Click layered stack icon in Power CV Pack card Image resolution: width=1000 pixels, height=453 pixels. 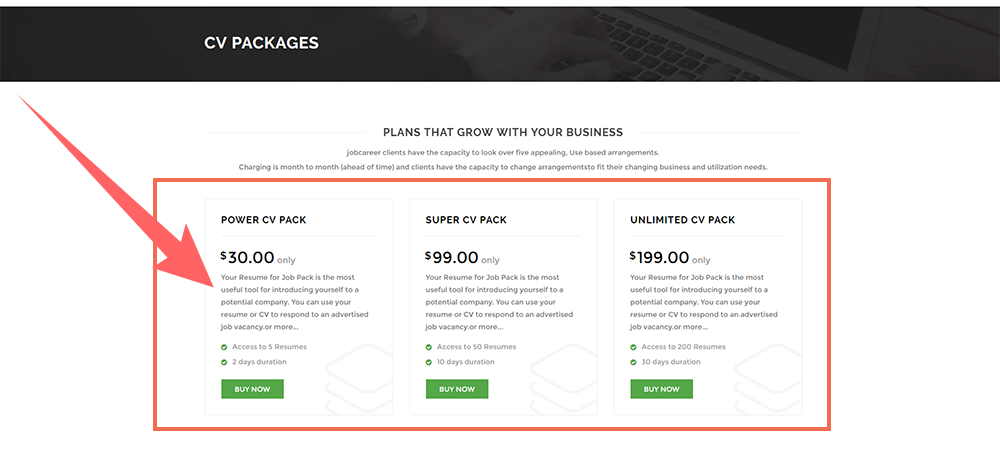point(355,378)
